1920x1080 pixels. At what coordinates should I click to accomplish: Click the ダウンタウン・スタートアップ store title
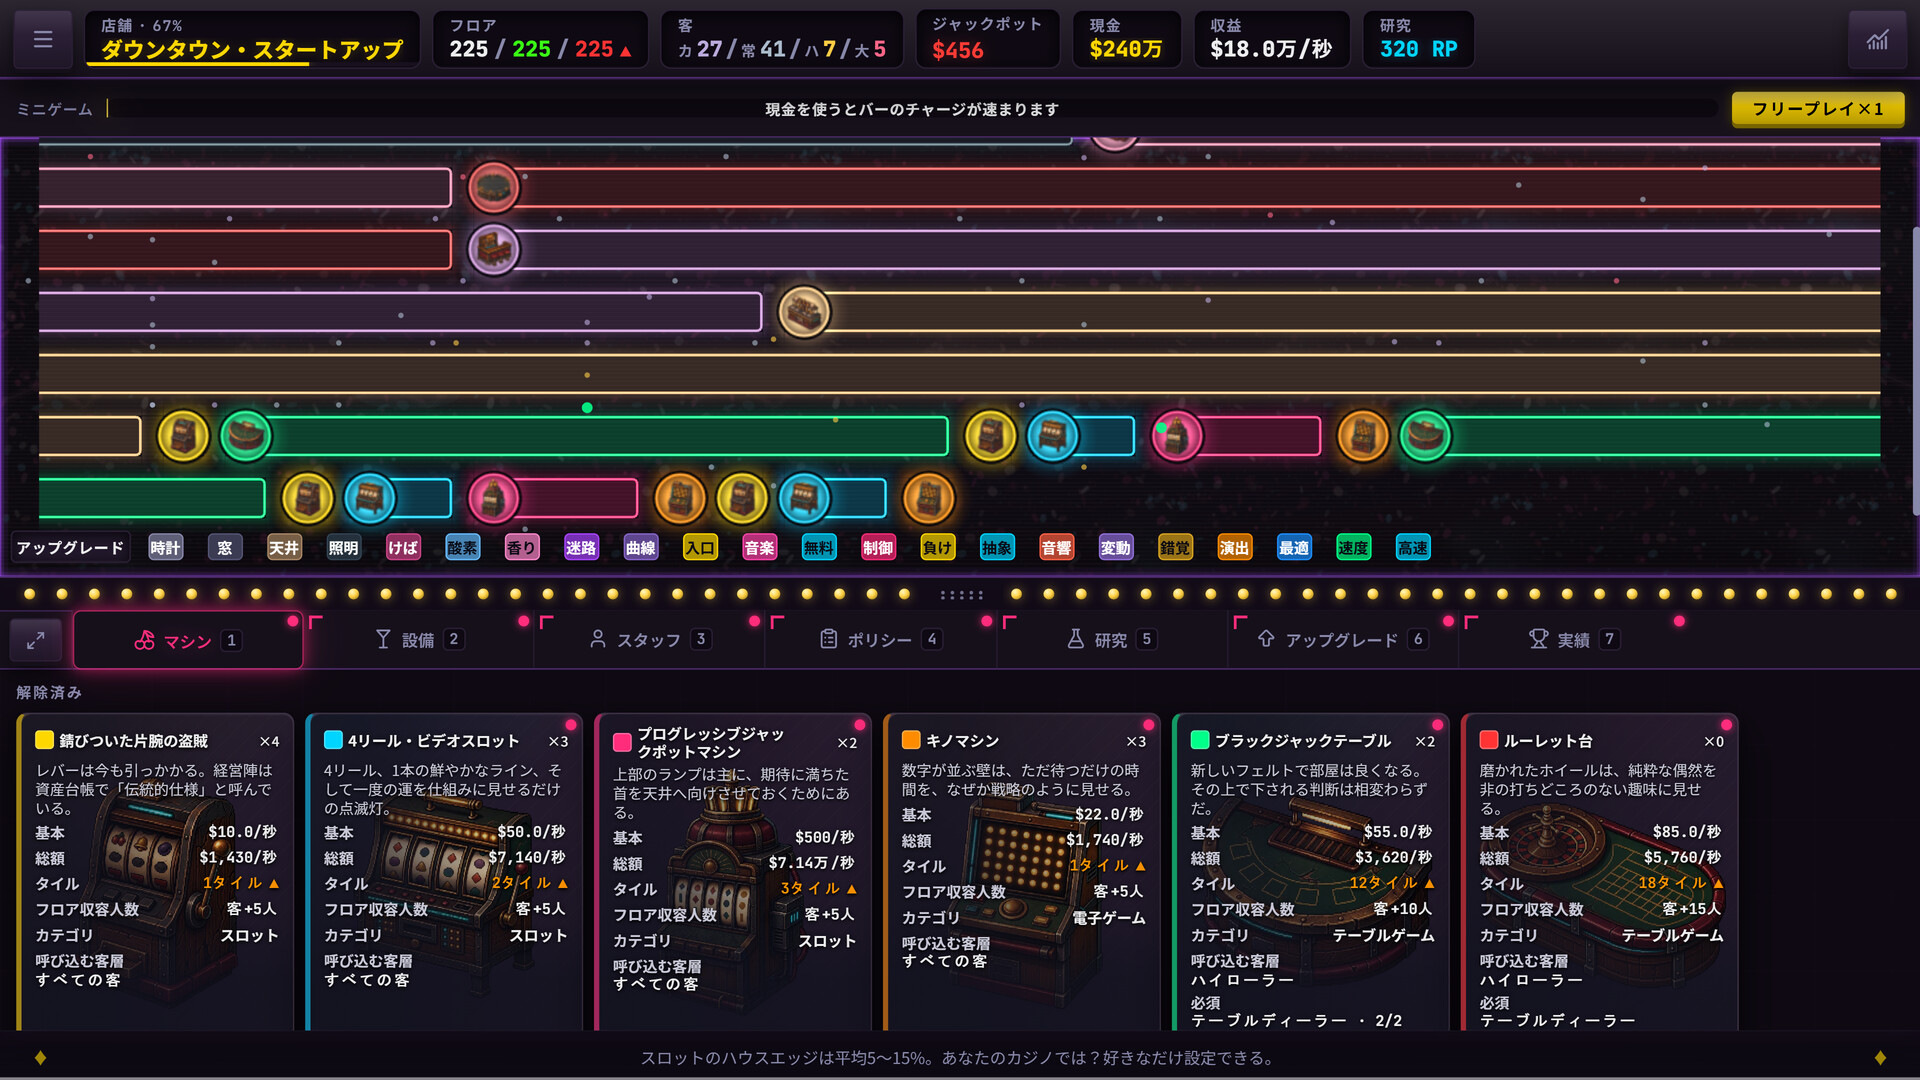(252, 49)
